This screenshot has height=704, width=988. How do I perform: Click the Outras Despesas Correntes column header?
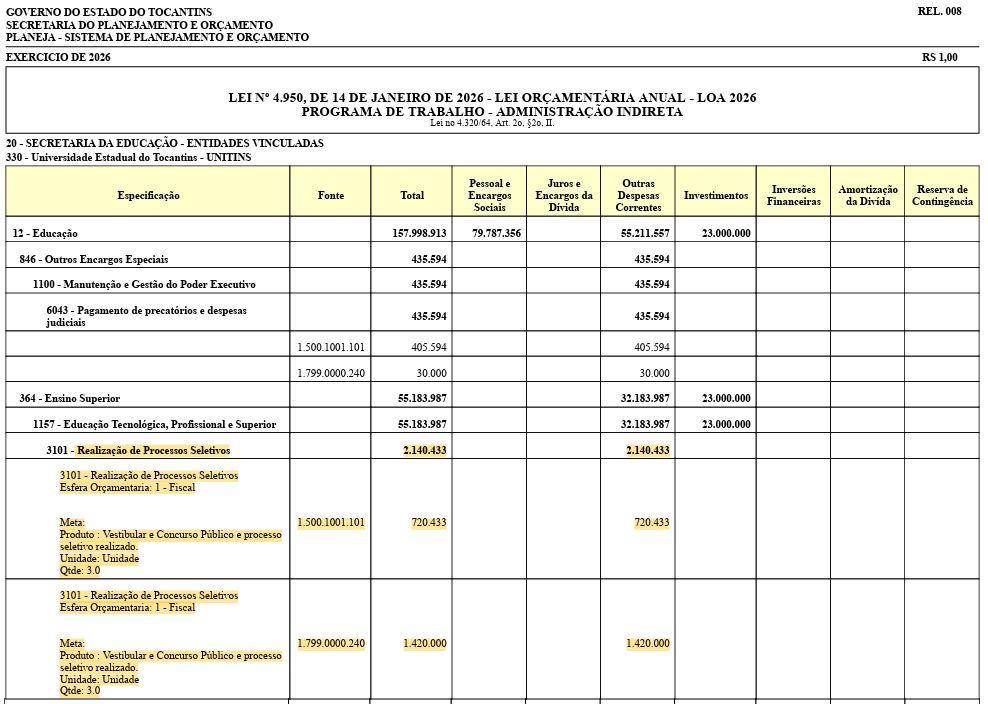637,195
